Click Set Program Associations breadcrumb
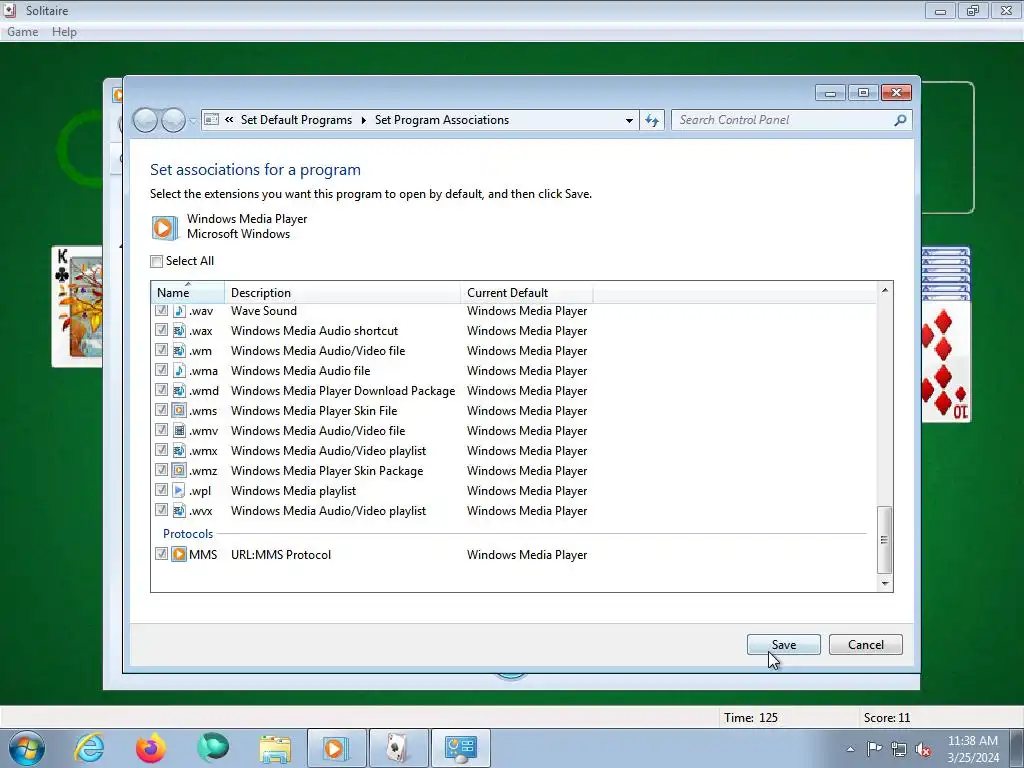The height and width of the screenshot is (768, 1024). point(441,120)
